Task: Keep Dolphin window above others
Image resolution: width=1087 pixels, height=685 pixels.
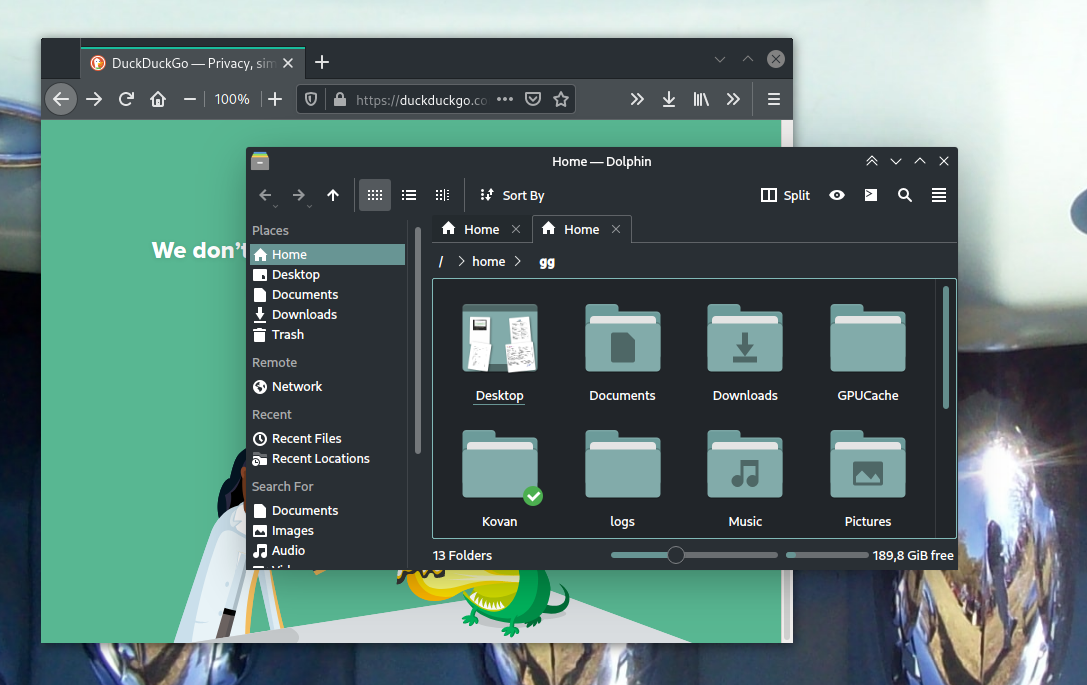Action: click(x=871, y=161)
